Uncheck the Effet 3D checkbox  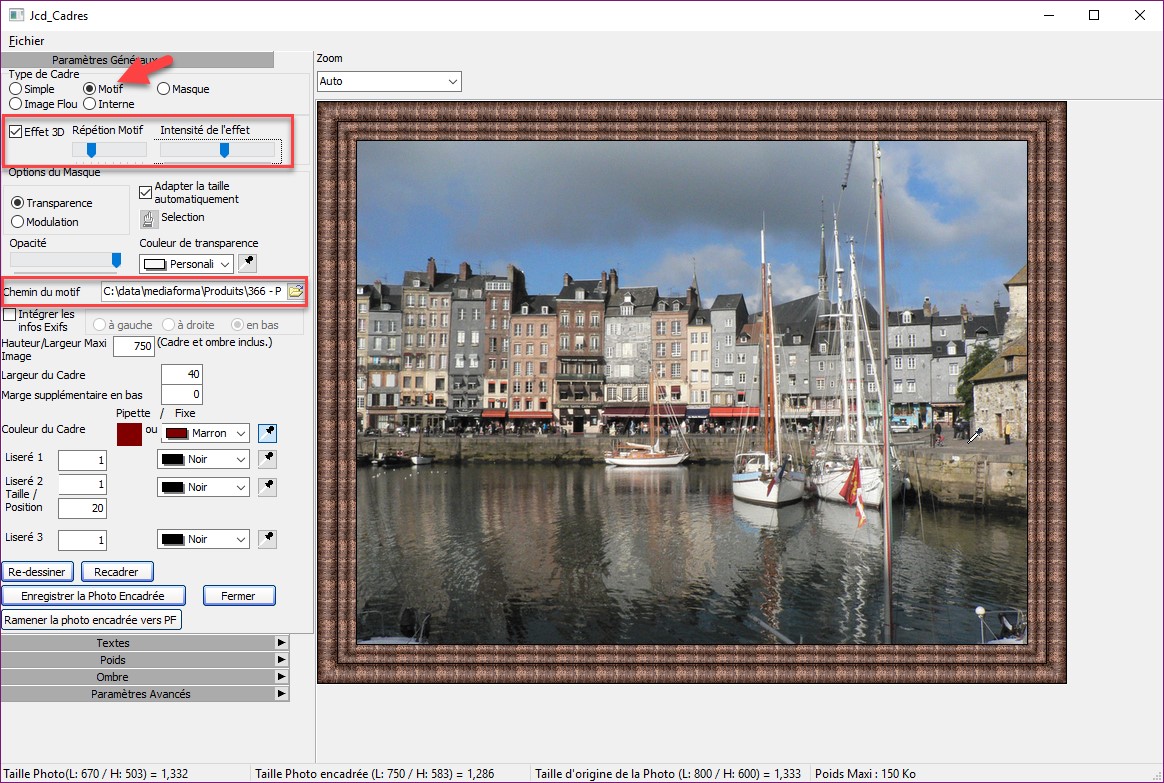pos(16,131)
